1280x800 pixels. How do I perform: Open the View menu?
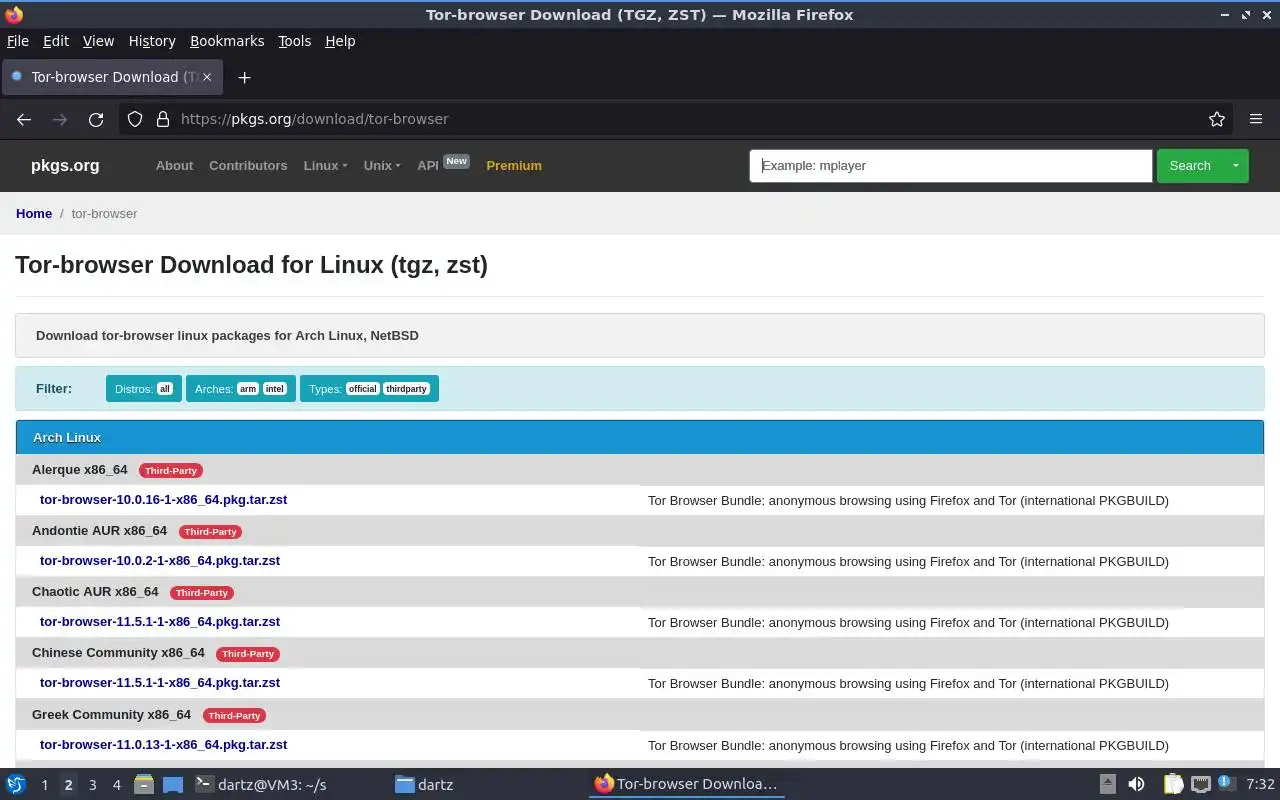(x=98, y=41)
